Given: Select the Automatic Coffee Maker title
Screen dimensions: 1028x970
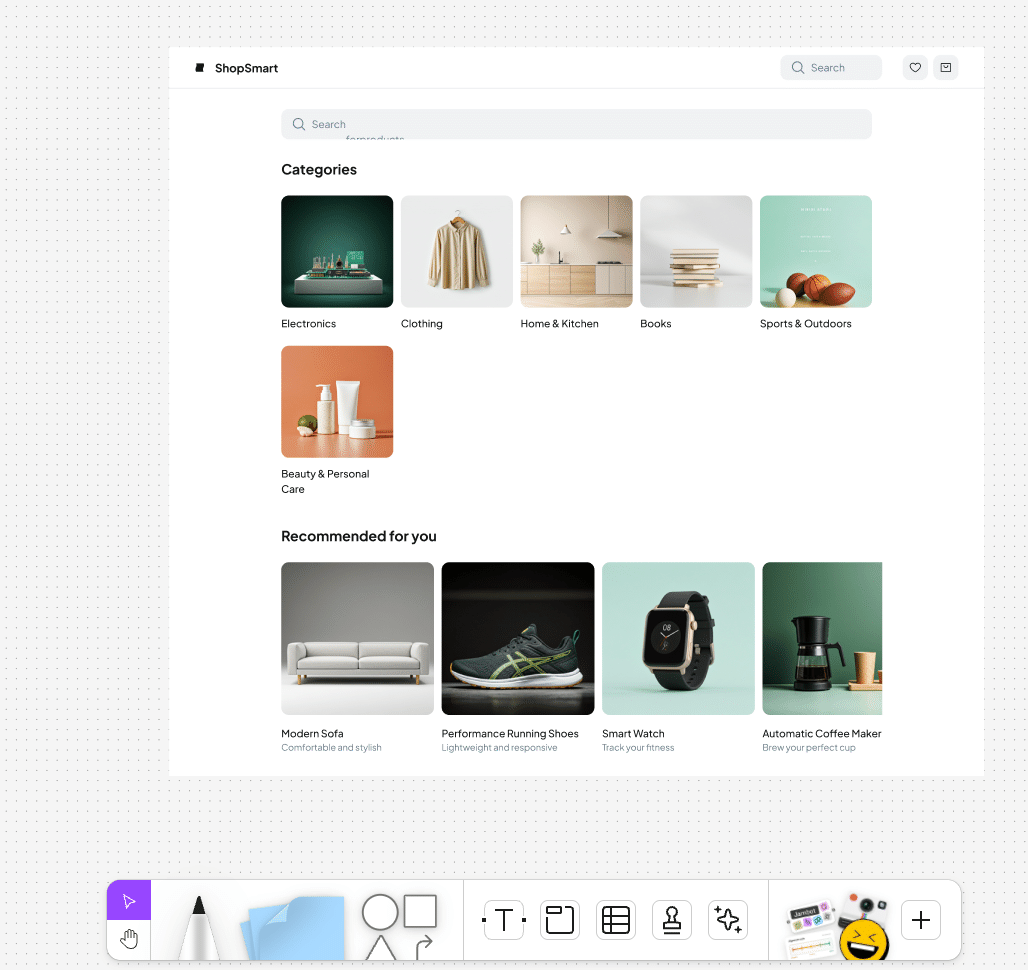Looking at the screenshot, I should [x=822, y=733].
